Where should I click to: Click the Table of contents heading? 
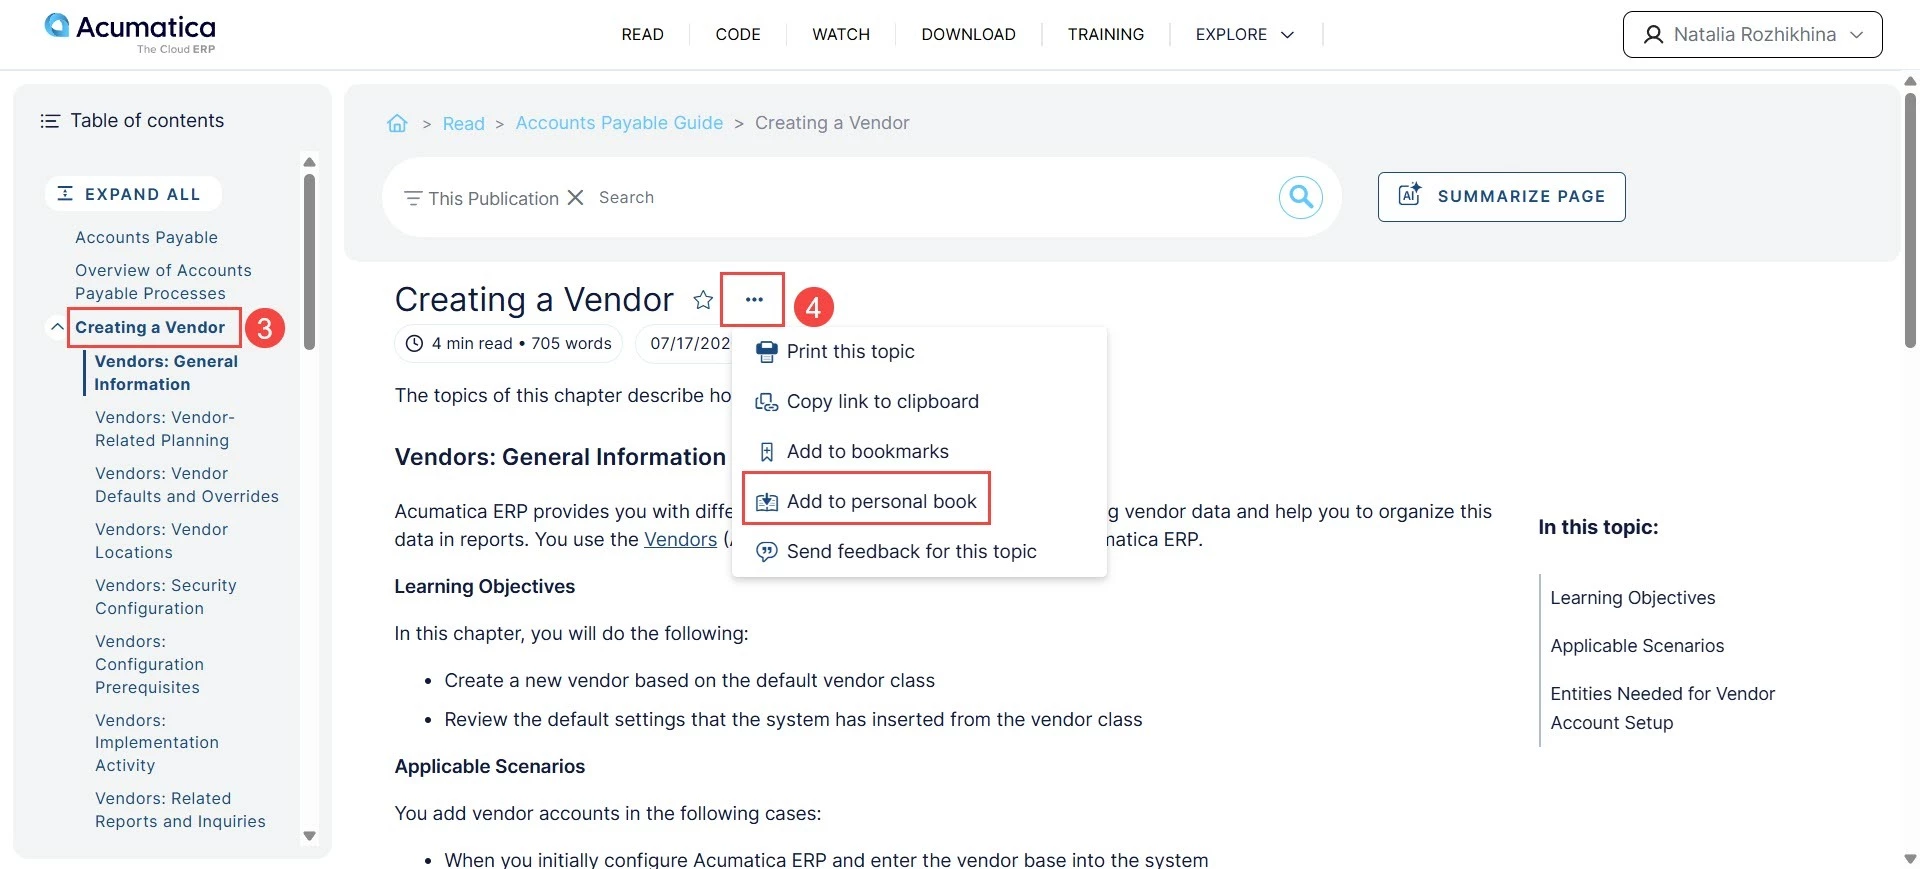tap(147, 121)
